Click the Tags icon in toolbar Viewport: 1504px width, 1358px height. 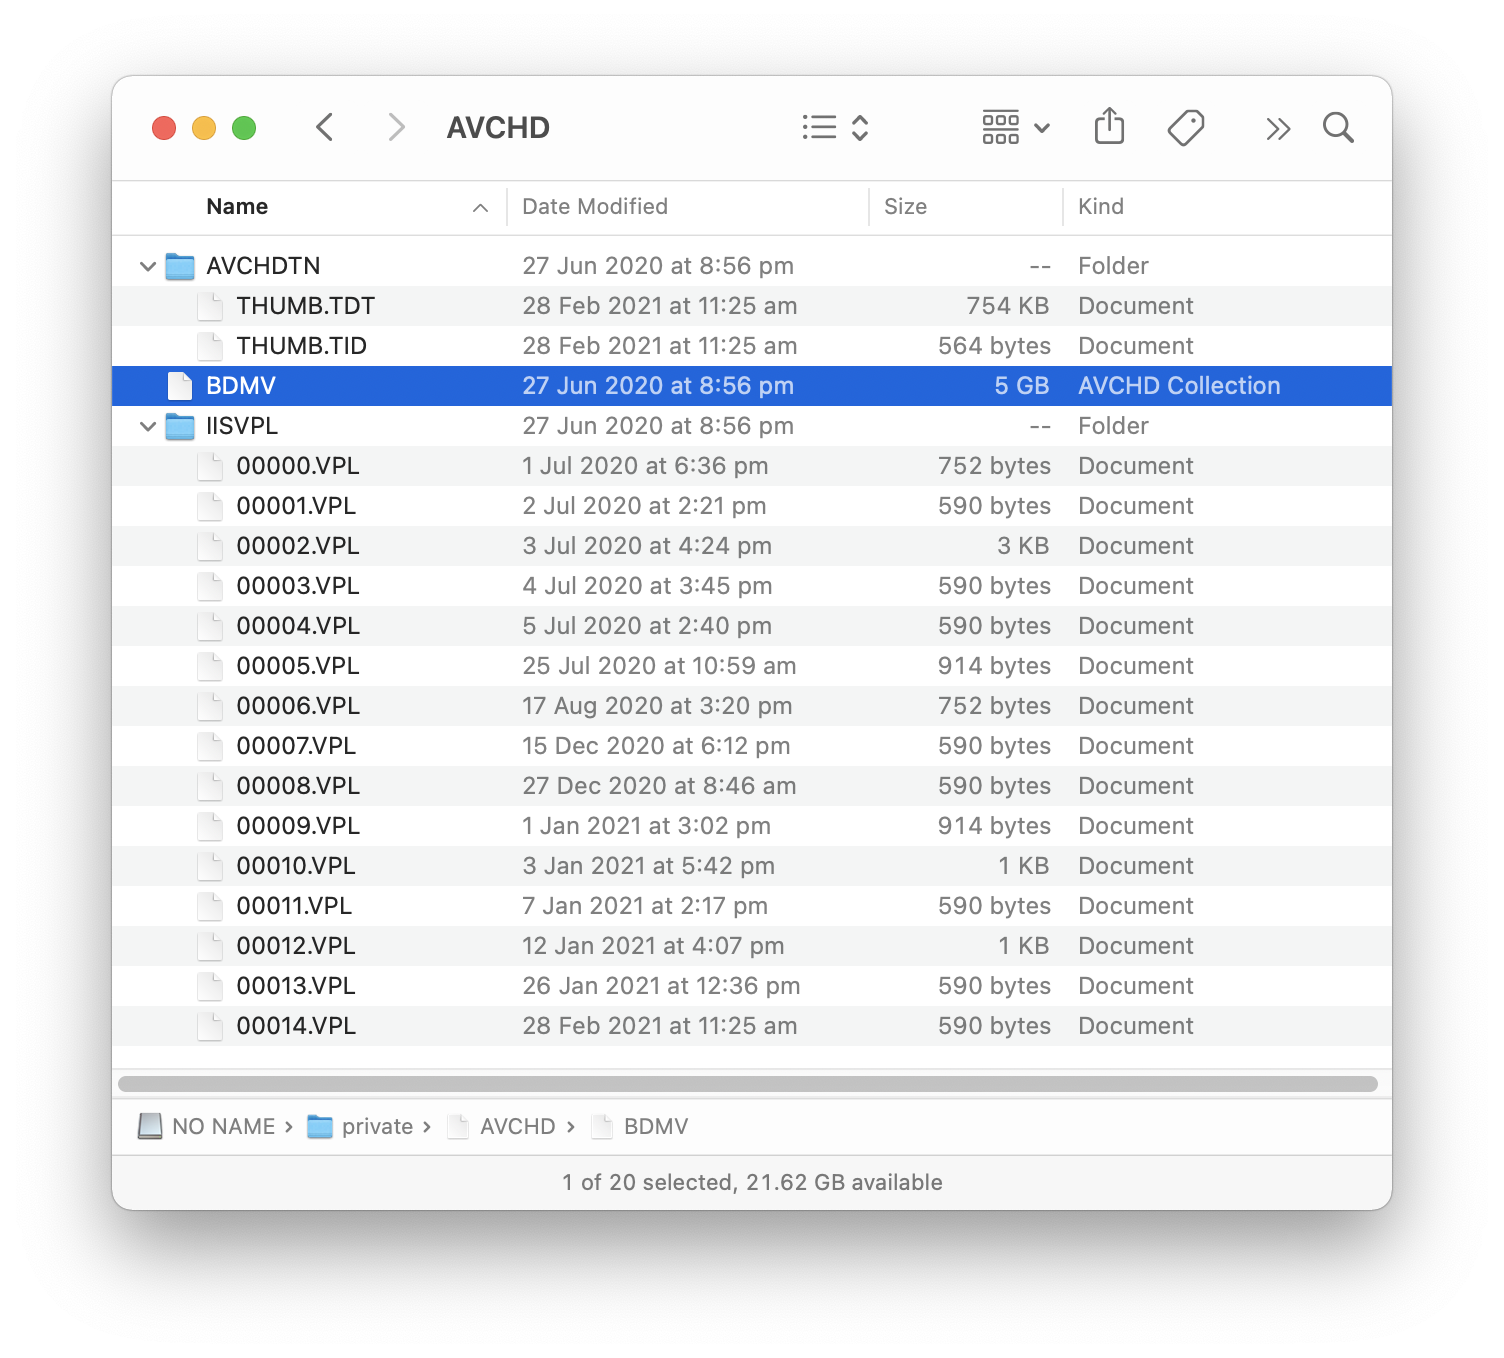1186,128
